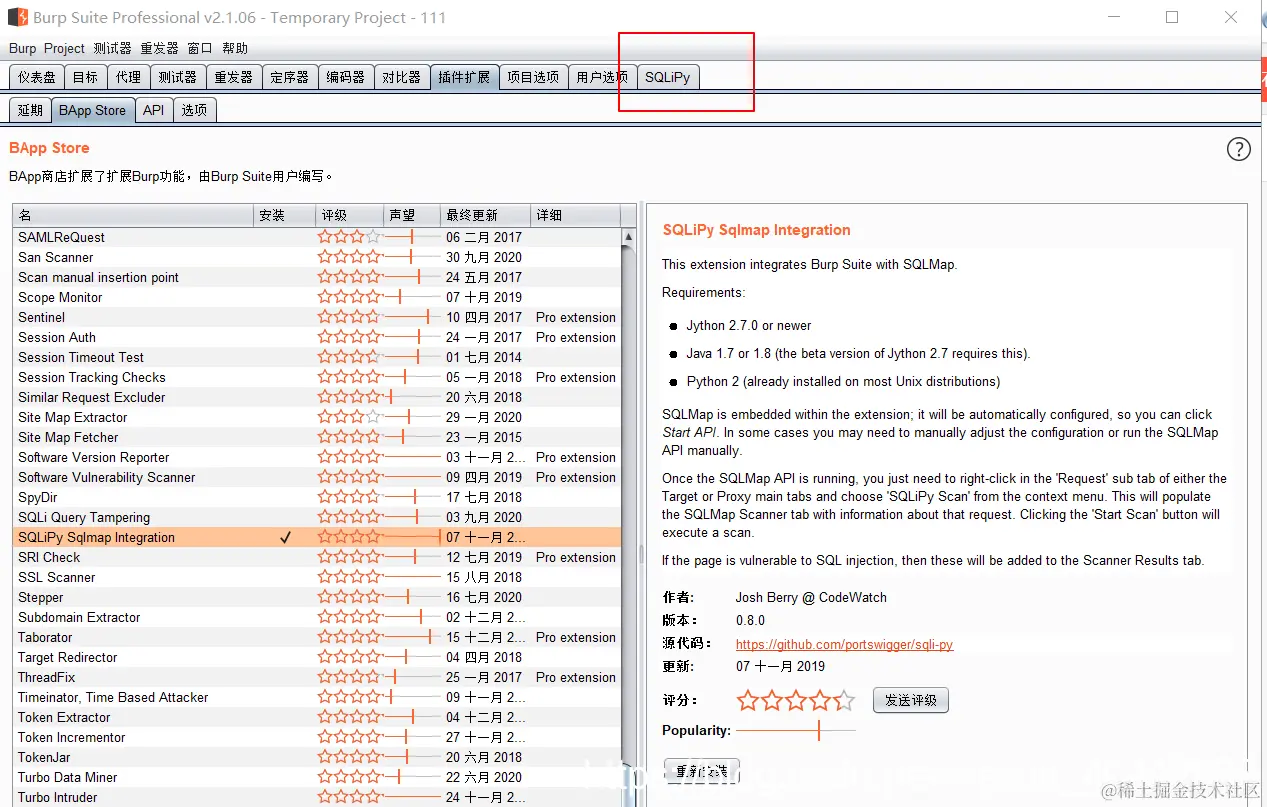Switch to the 延期 sub-tab

tap(30, 110)
